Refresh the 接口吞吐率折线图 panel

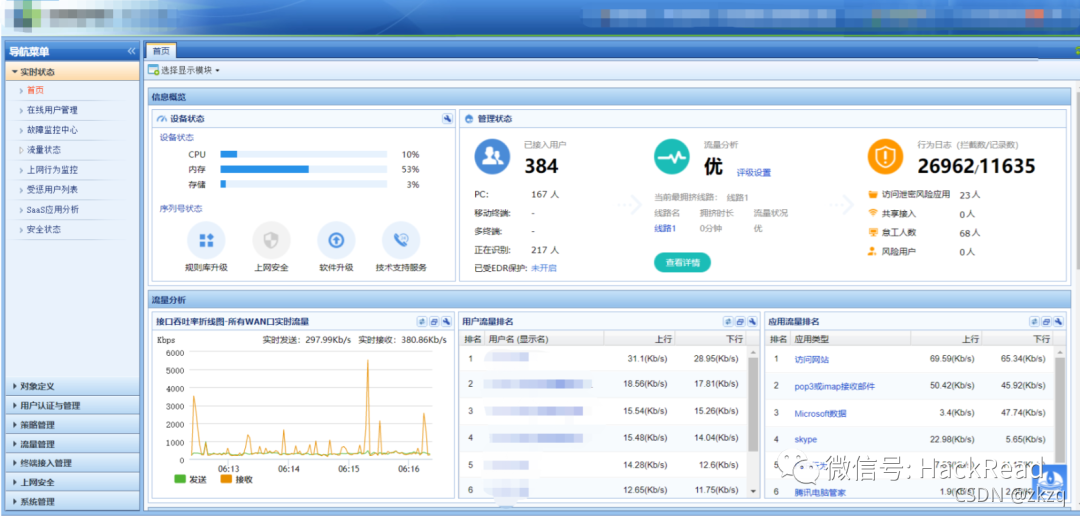(x=422, y=322)
